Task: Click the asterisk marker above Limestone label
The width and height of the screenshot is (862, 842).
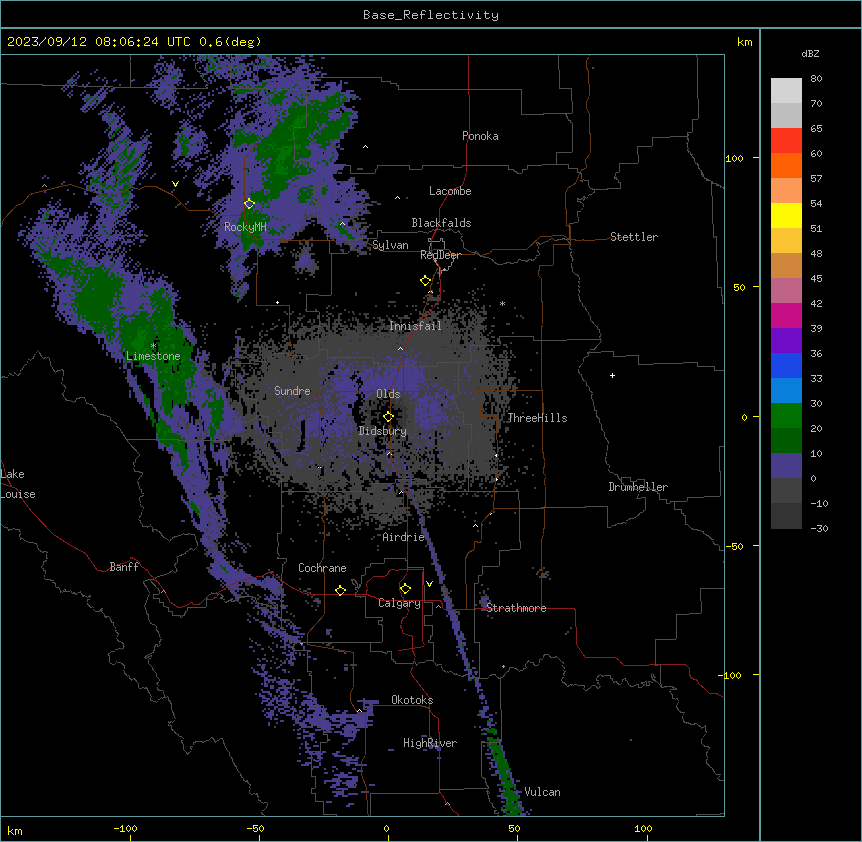Action: click(153, 346)
